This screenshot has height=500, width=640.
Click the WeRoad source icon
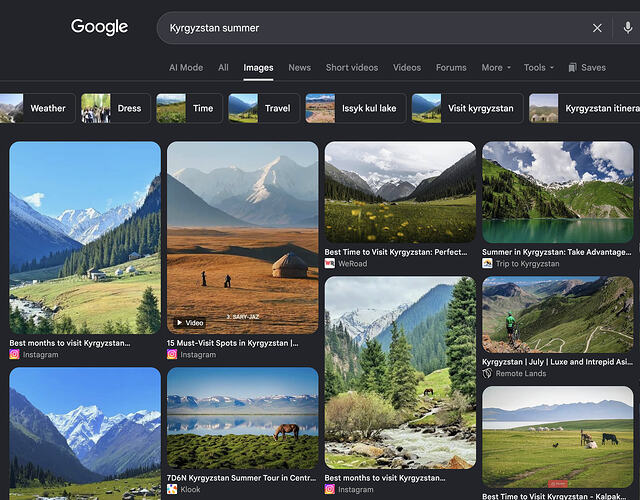(329, 263)
